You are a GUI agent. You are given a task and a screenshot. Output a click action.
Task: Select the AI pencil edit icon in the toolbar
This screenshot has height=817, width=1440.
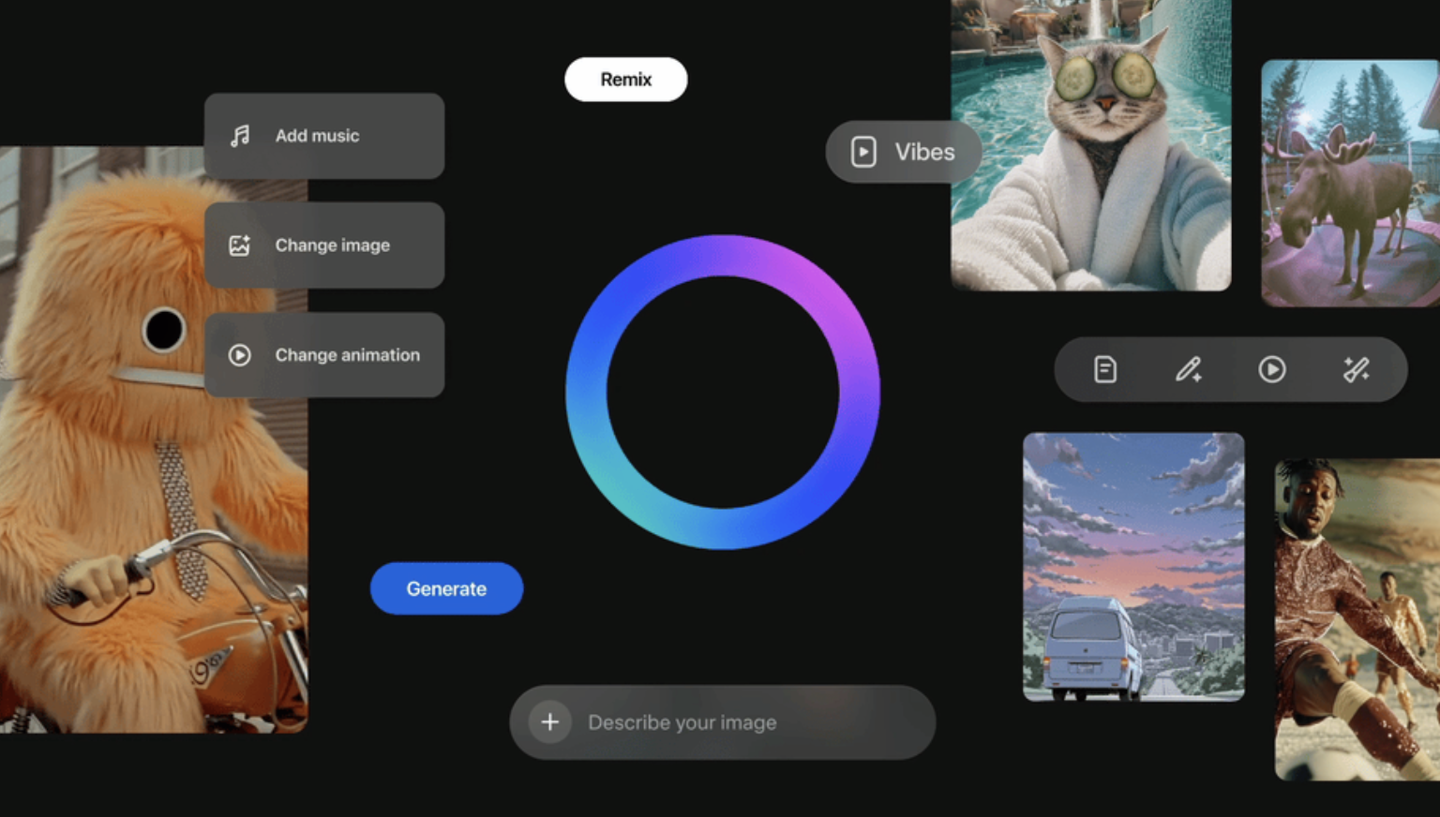(1188, 368)
